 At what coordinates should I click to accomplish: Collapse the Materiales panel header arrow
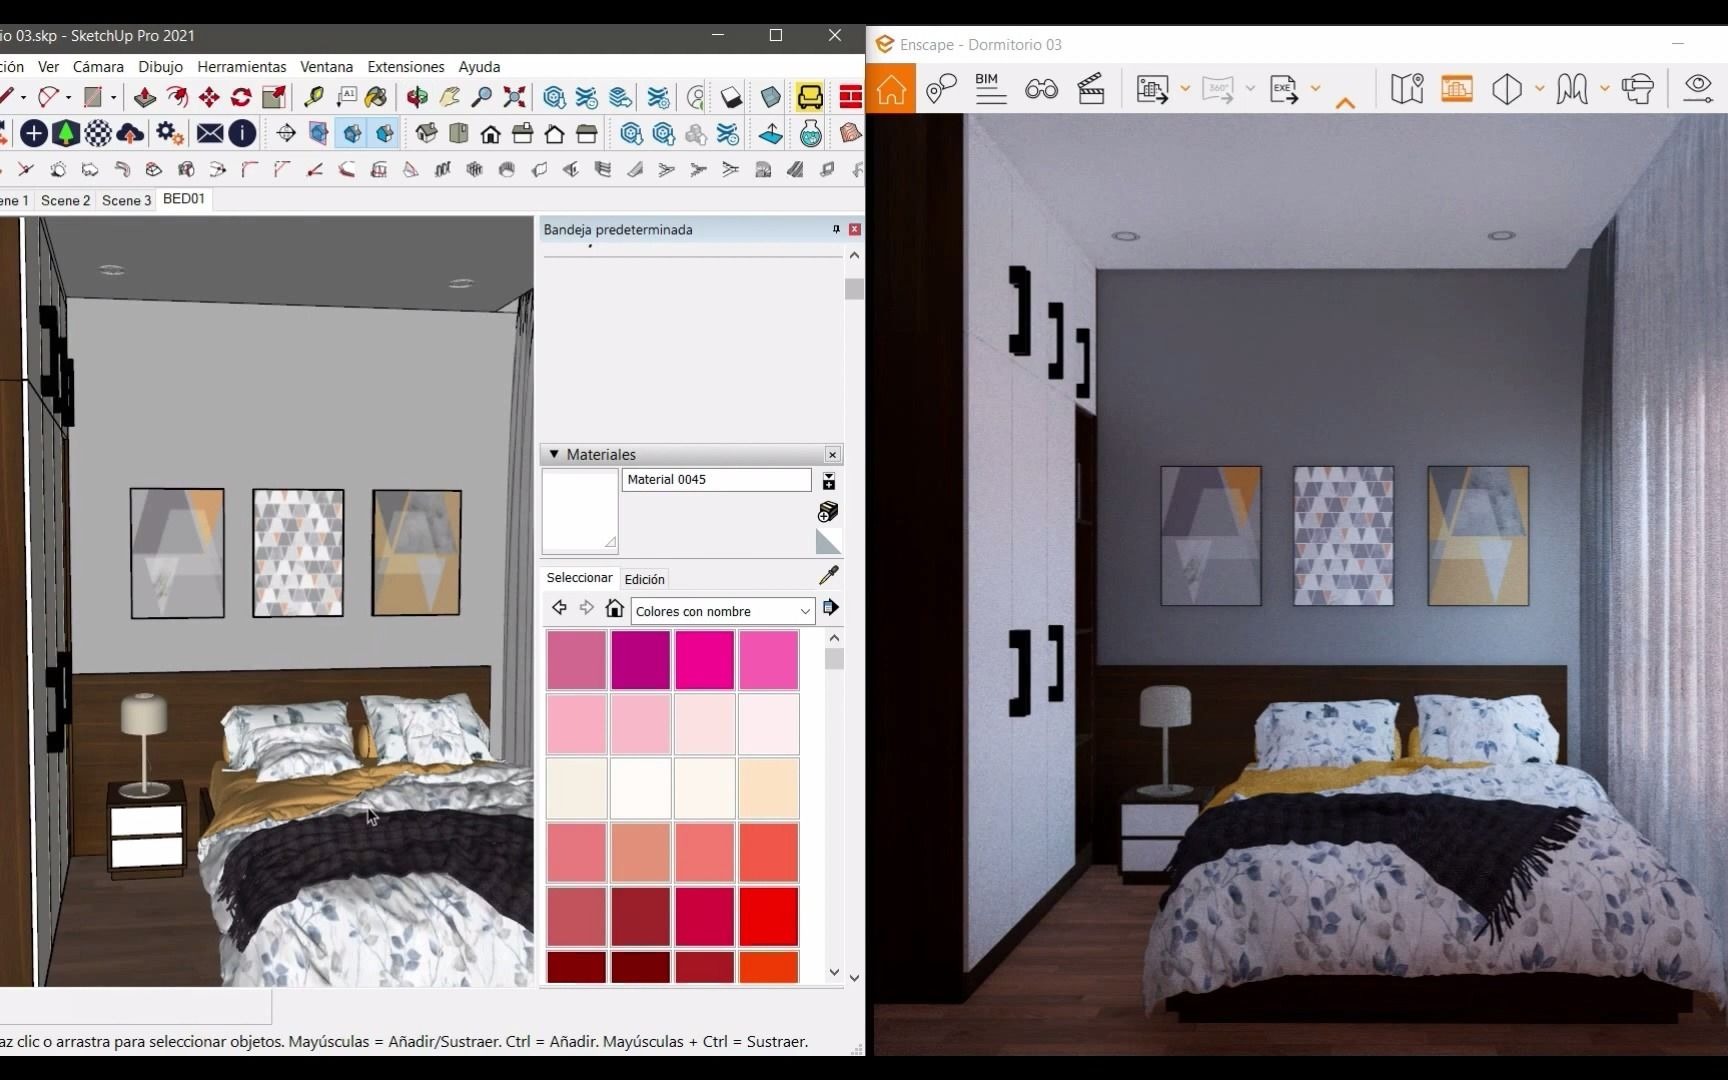(x=553, y=454)
